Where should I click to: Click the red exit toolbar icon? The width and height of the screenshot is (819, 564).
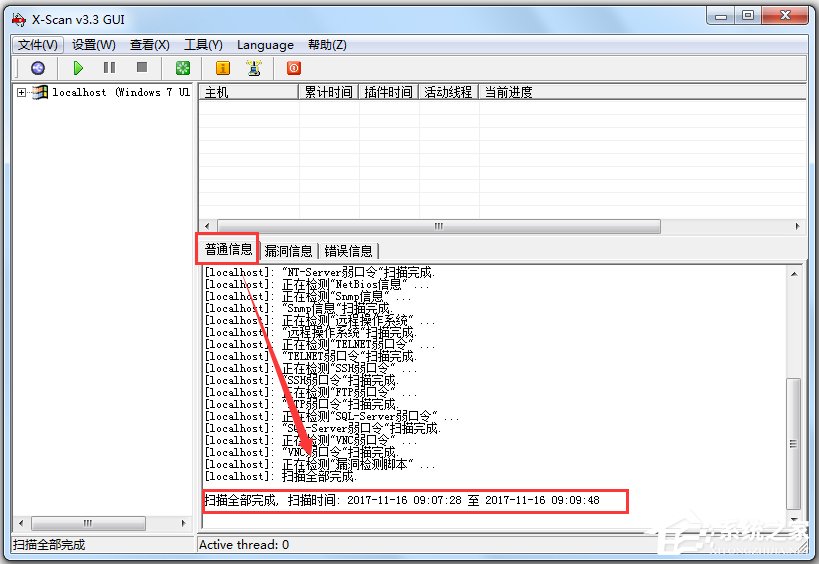pos(294,68)
